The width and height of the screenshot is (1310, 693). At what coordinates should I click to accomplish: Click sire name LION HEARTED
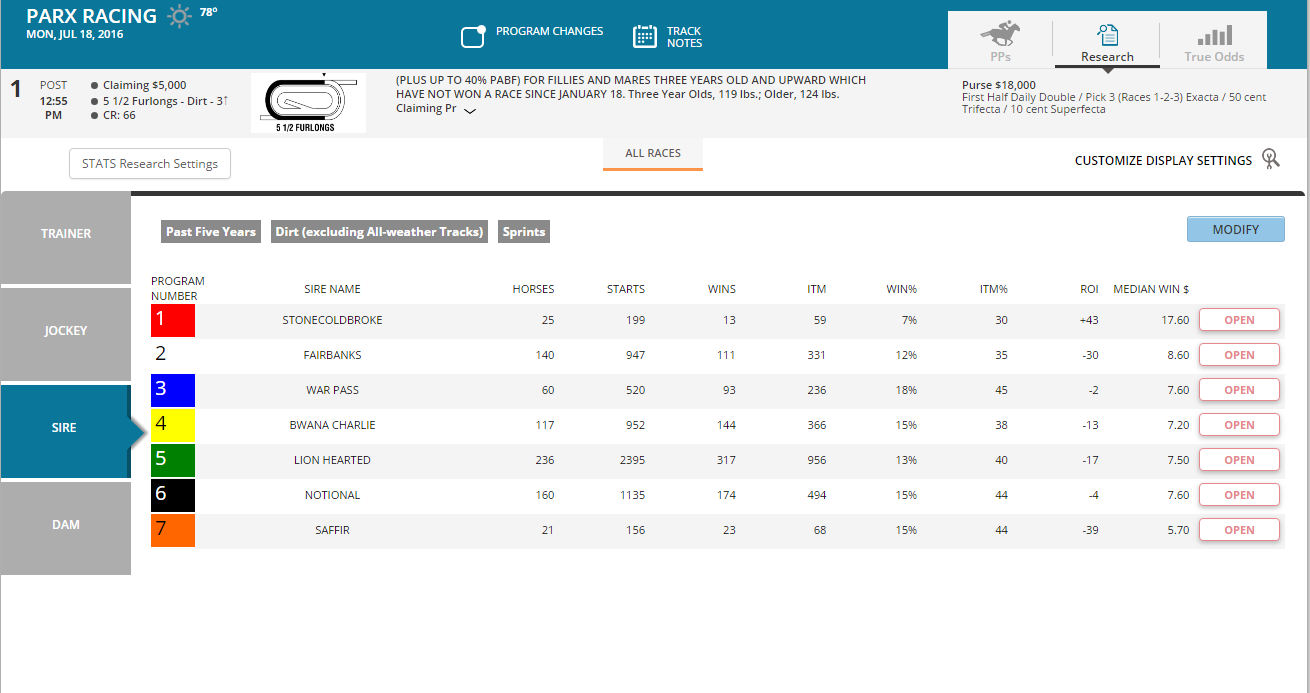[332, 460]
